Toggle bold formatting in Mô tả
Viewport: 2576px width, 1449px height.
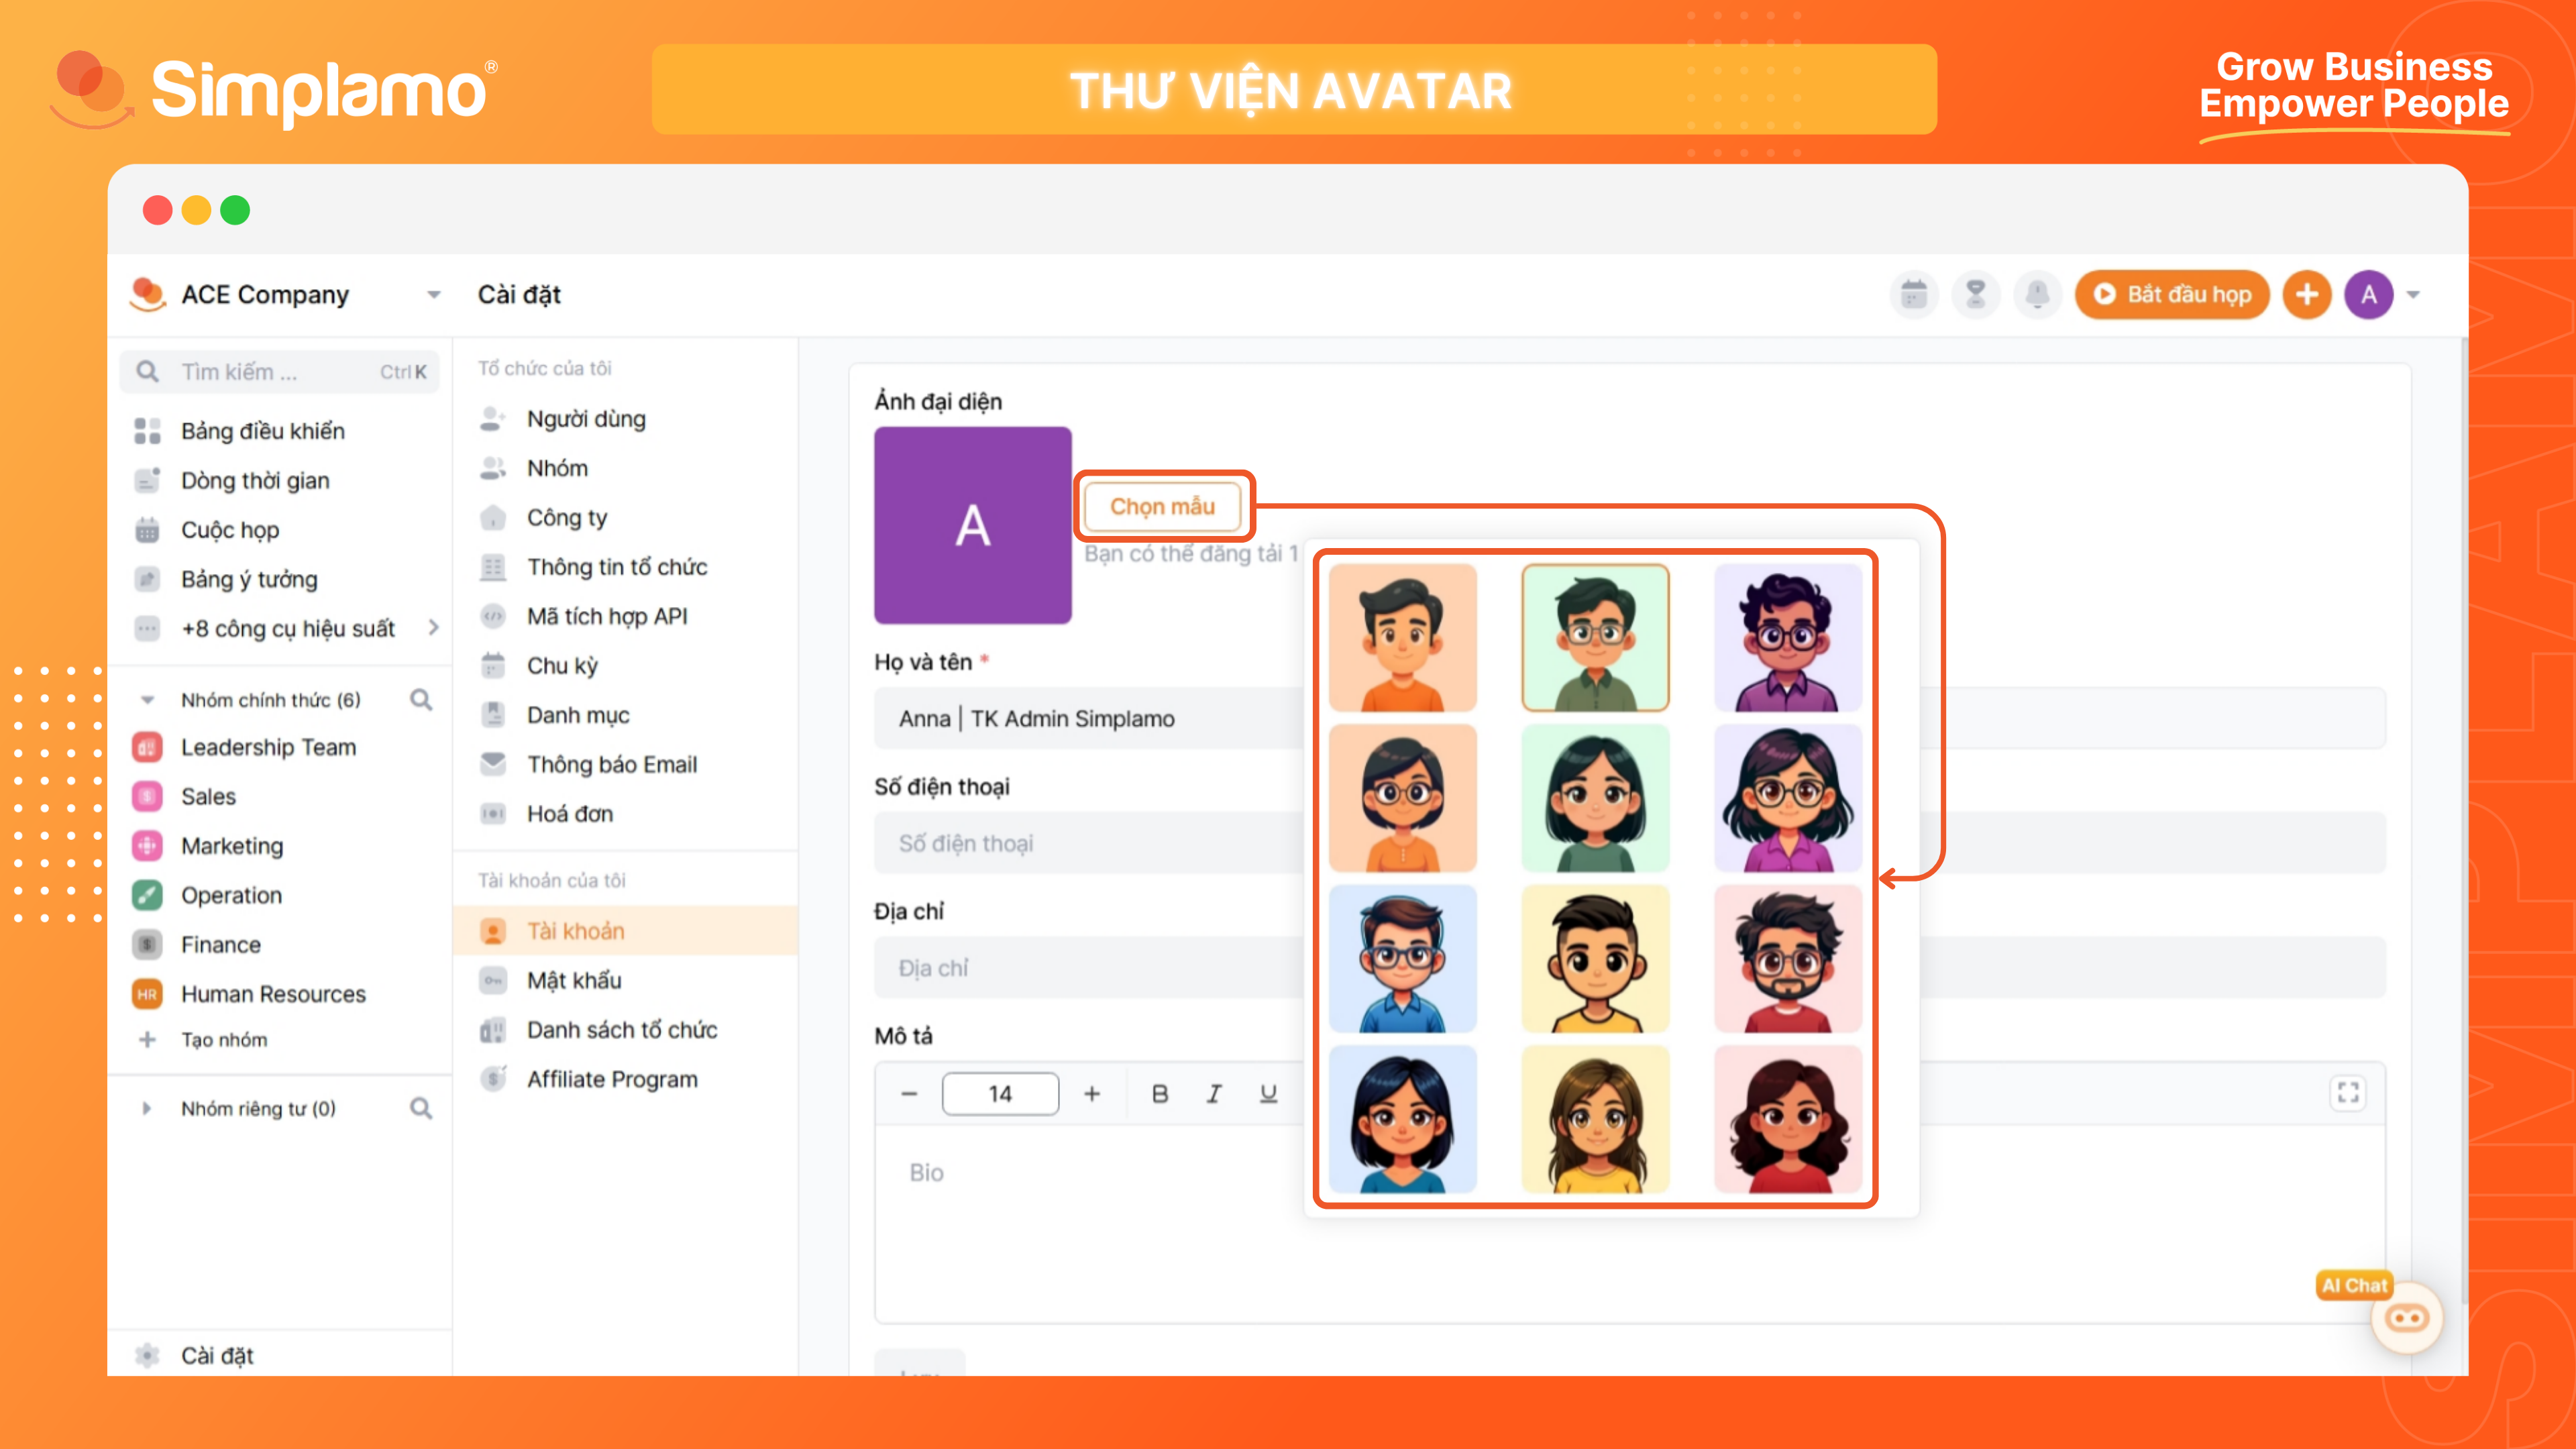pyautogui.click(x=1160, y=1094)
